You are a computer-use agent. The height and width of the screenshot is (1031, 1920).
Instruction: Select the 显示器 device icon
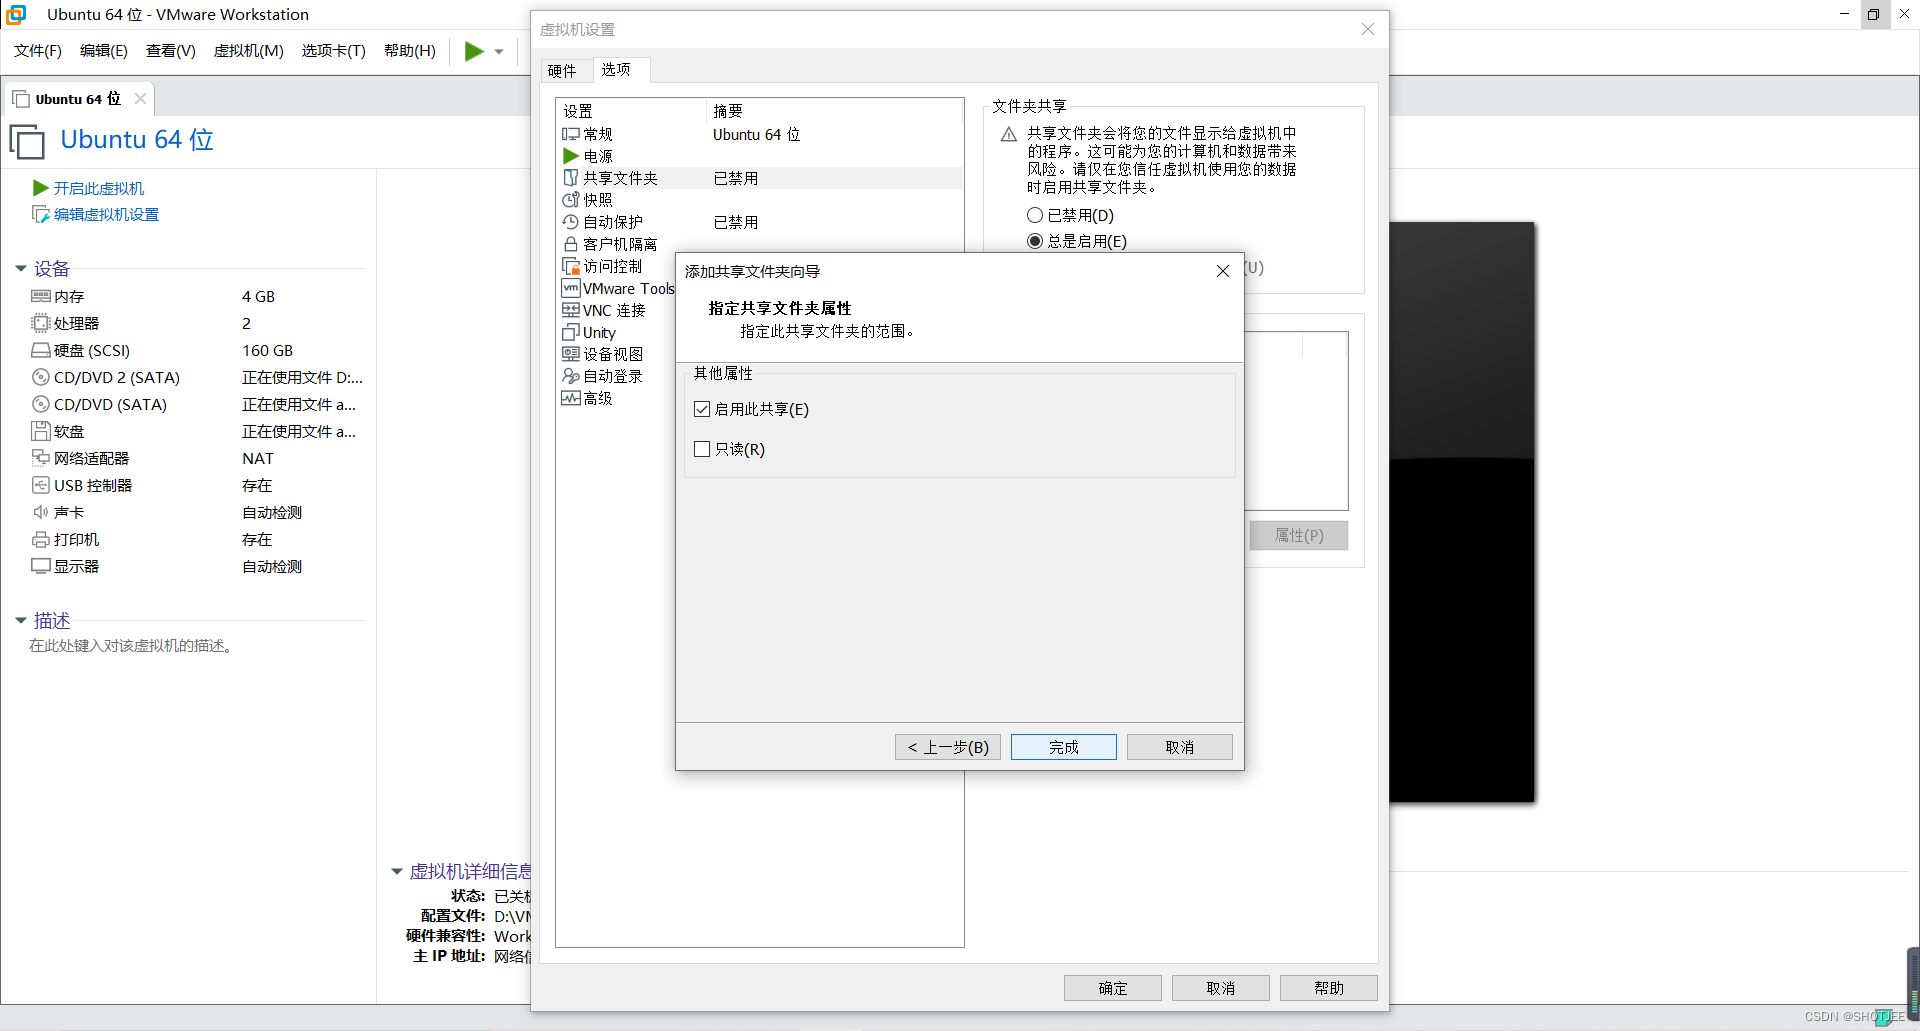[41, 566]
